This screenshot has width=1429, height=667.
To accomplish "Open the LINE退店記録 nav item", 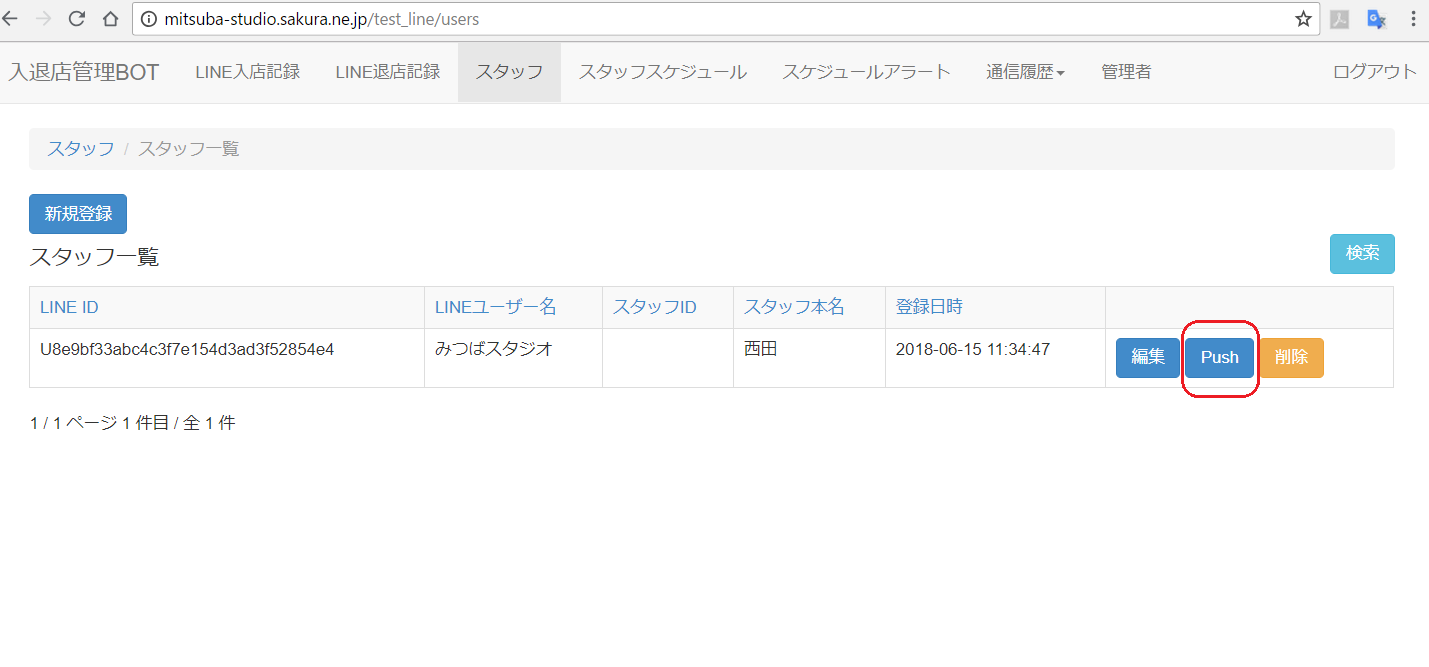I will (387, 72).
